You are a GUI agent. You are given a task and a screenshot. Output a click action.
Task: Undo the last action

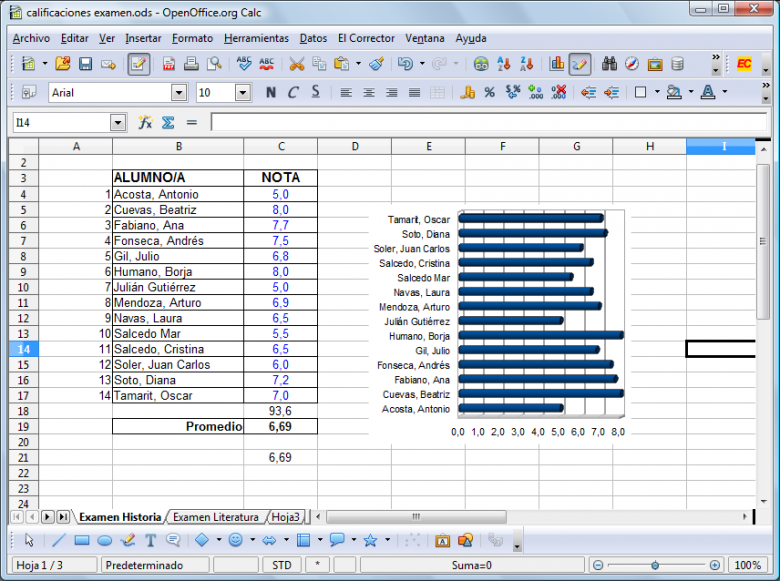[x=405, y=64]
